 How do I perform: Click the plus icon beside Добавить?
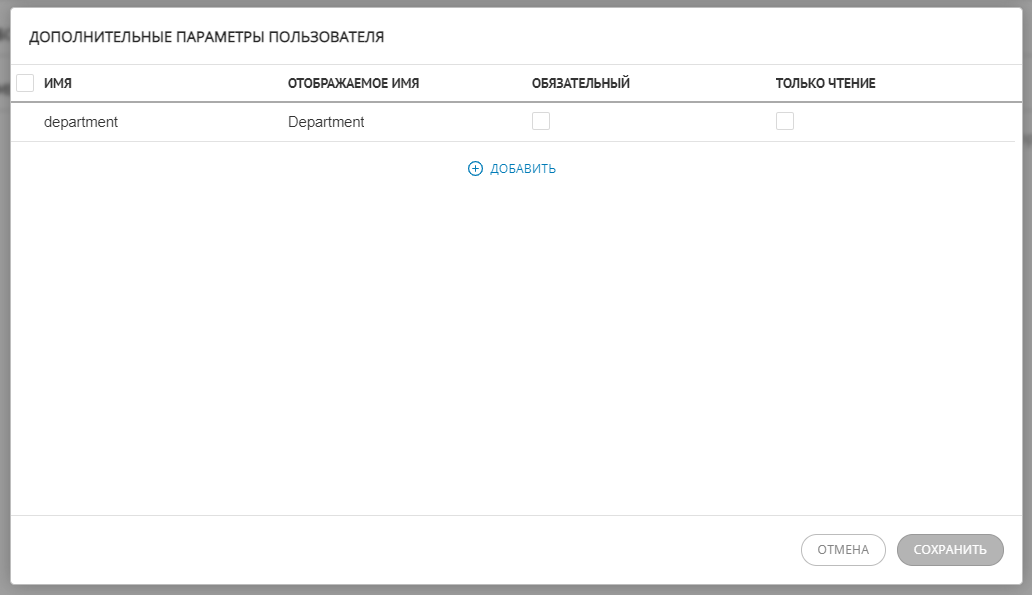(475, 169)
